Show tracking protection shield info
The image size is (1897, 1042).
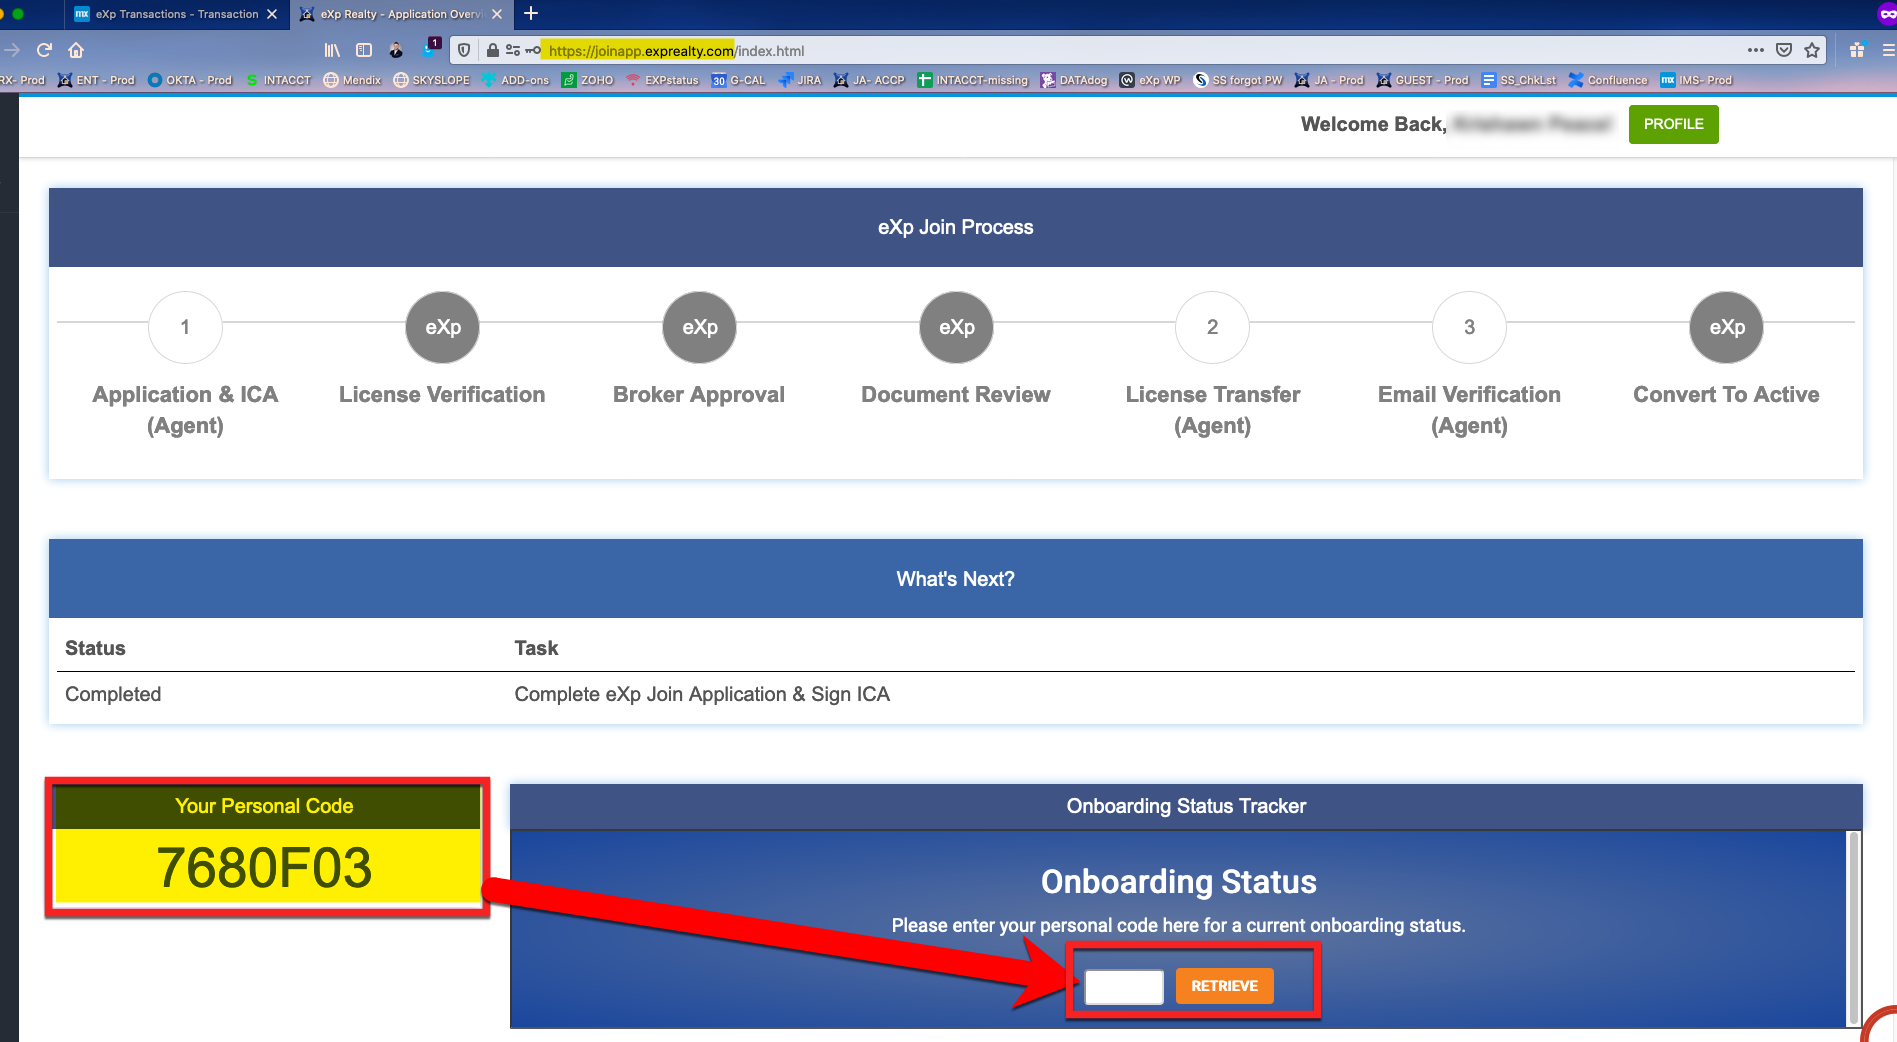(x=464, y=50)
